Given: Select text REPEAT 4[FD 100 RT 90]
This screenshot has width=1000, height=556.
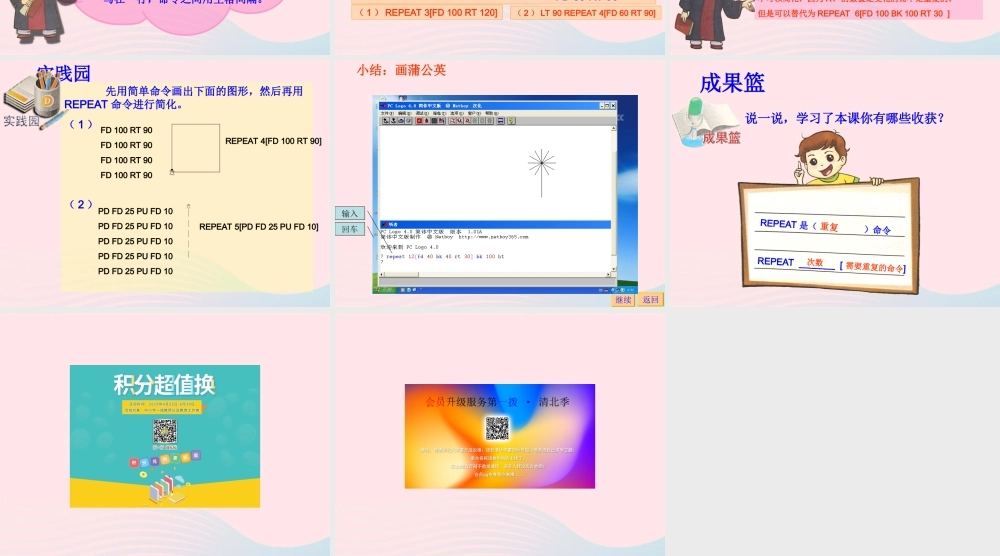Looking at the screenshot, I should pyautogui.click(x=273, y=141).
